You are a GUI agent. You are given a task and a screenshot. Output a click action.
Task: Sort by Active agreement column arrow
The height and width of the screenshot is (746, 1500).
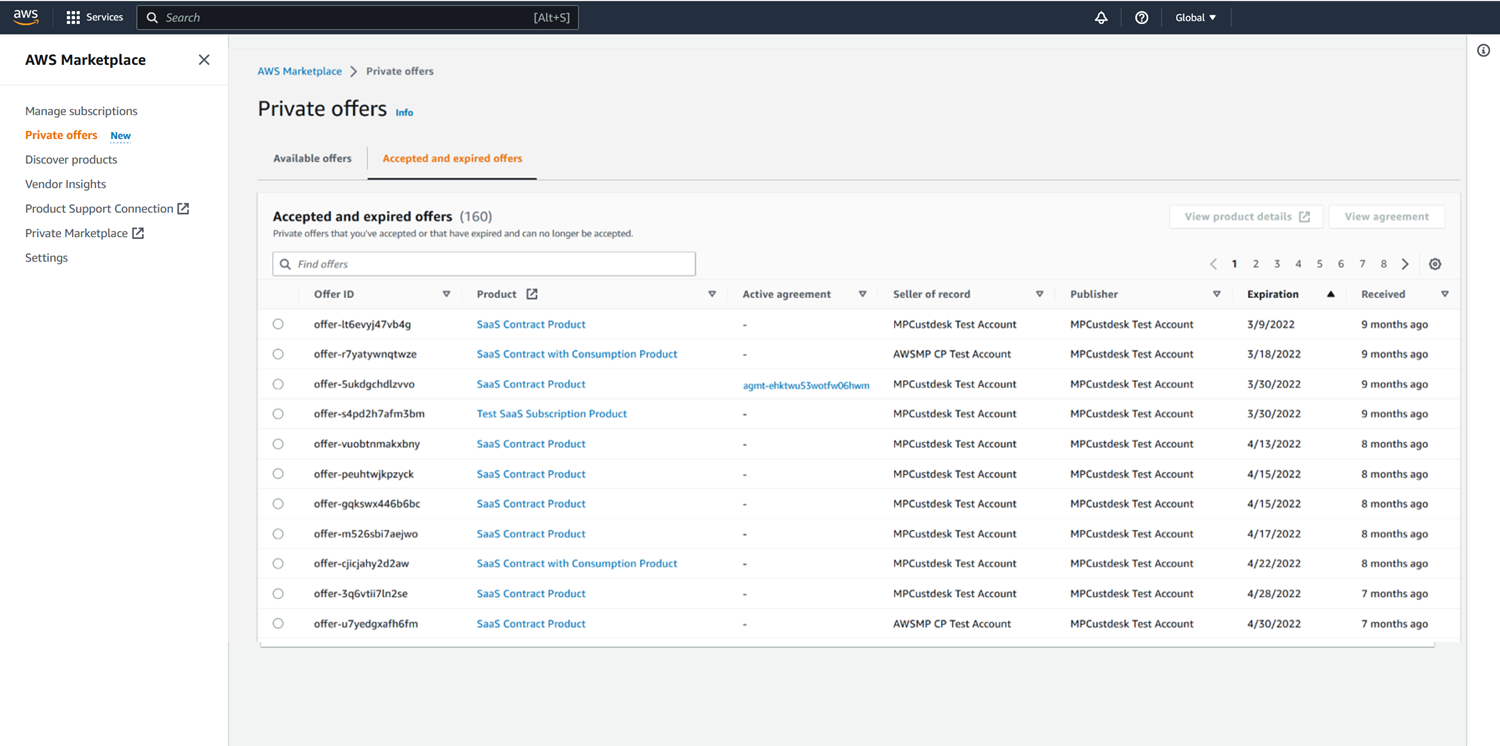(x=862, y=294)
